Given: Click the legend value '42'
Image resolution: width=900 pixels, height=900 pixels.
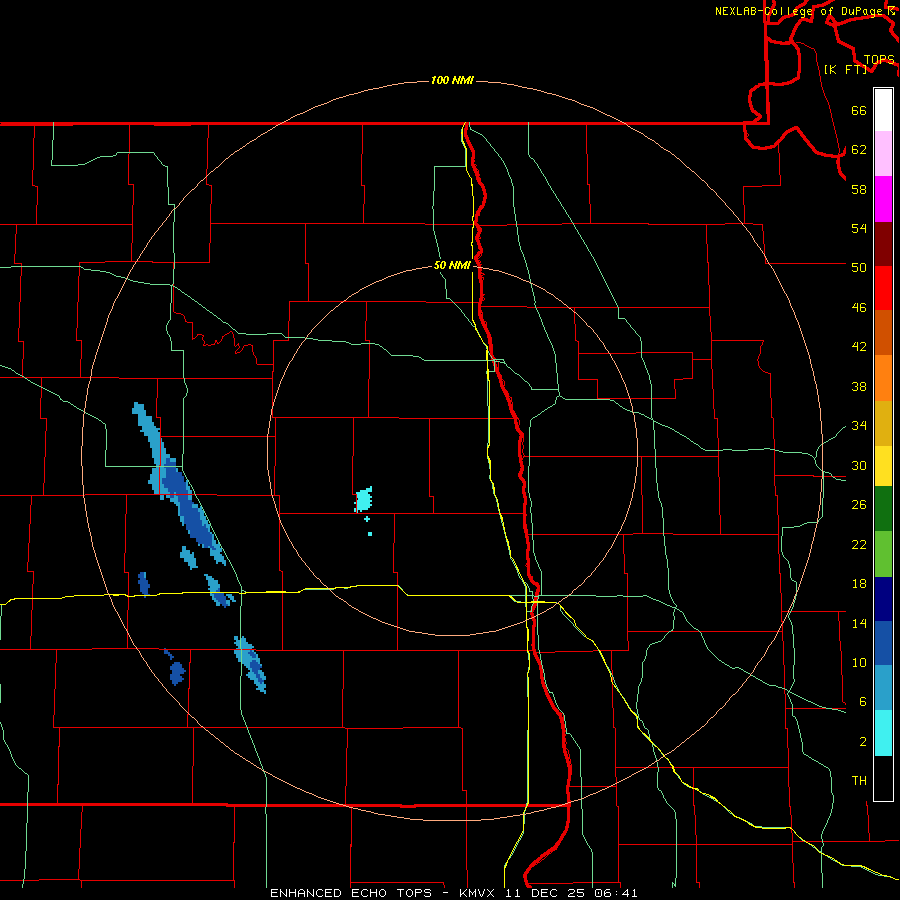Looking at the screenshot, I should (x=859, y=347).
